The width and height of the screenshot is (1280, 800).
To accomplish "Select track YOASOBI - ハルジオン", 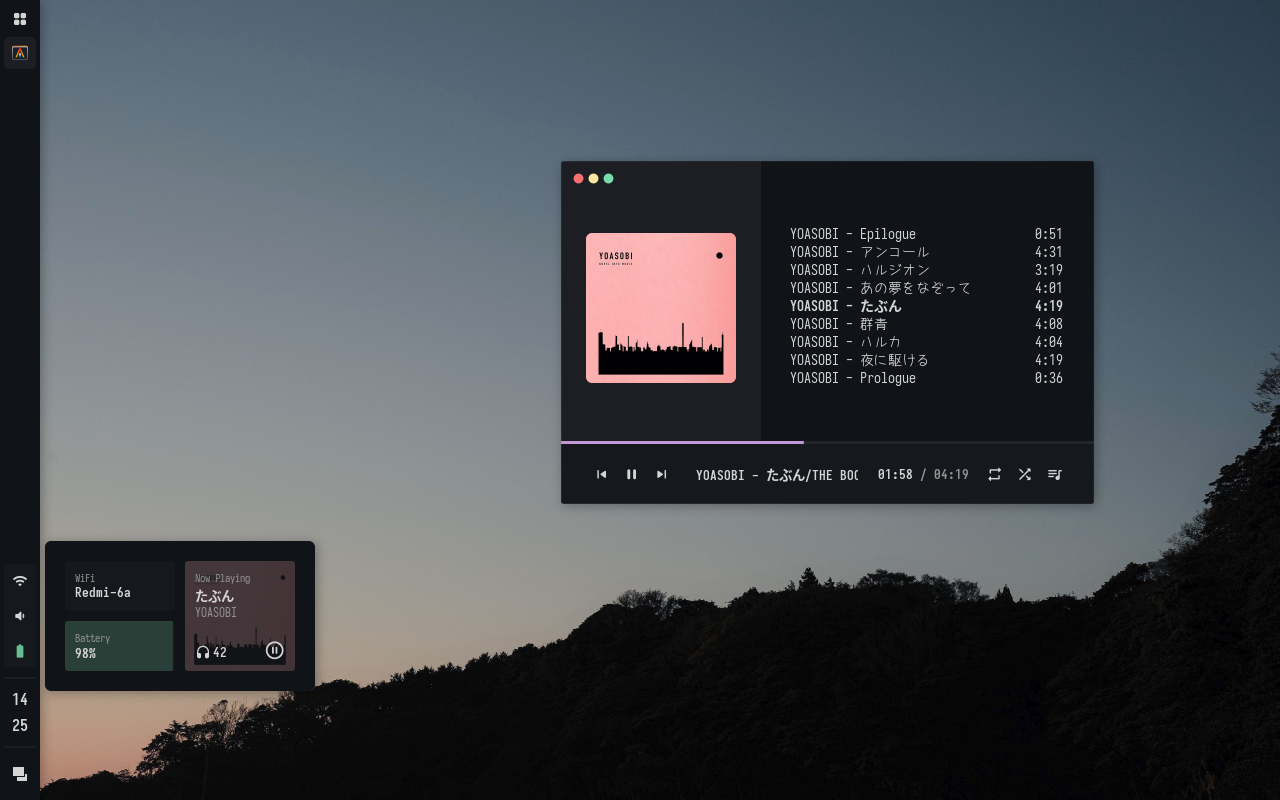I will pos(926,270).
